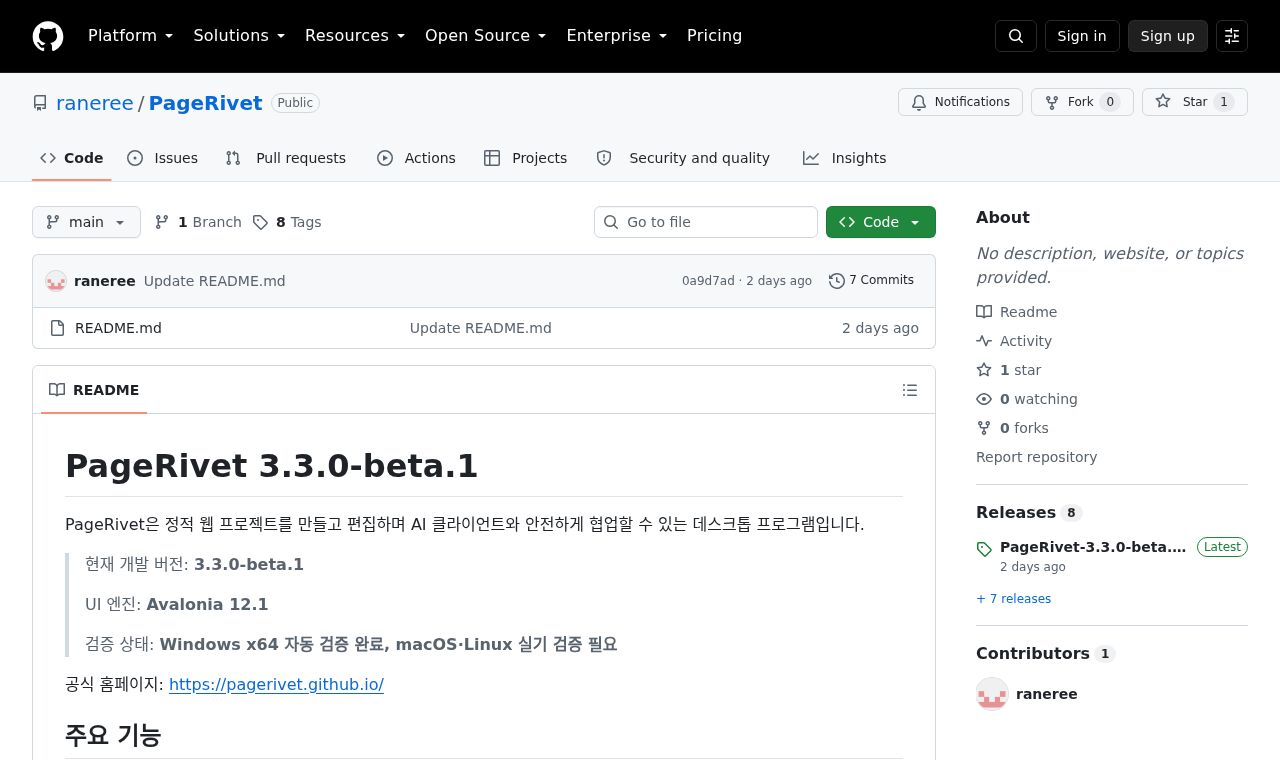Open README.md's Update README.md commit message

click(481, 328)
